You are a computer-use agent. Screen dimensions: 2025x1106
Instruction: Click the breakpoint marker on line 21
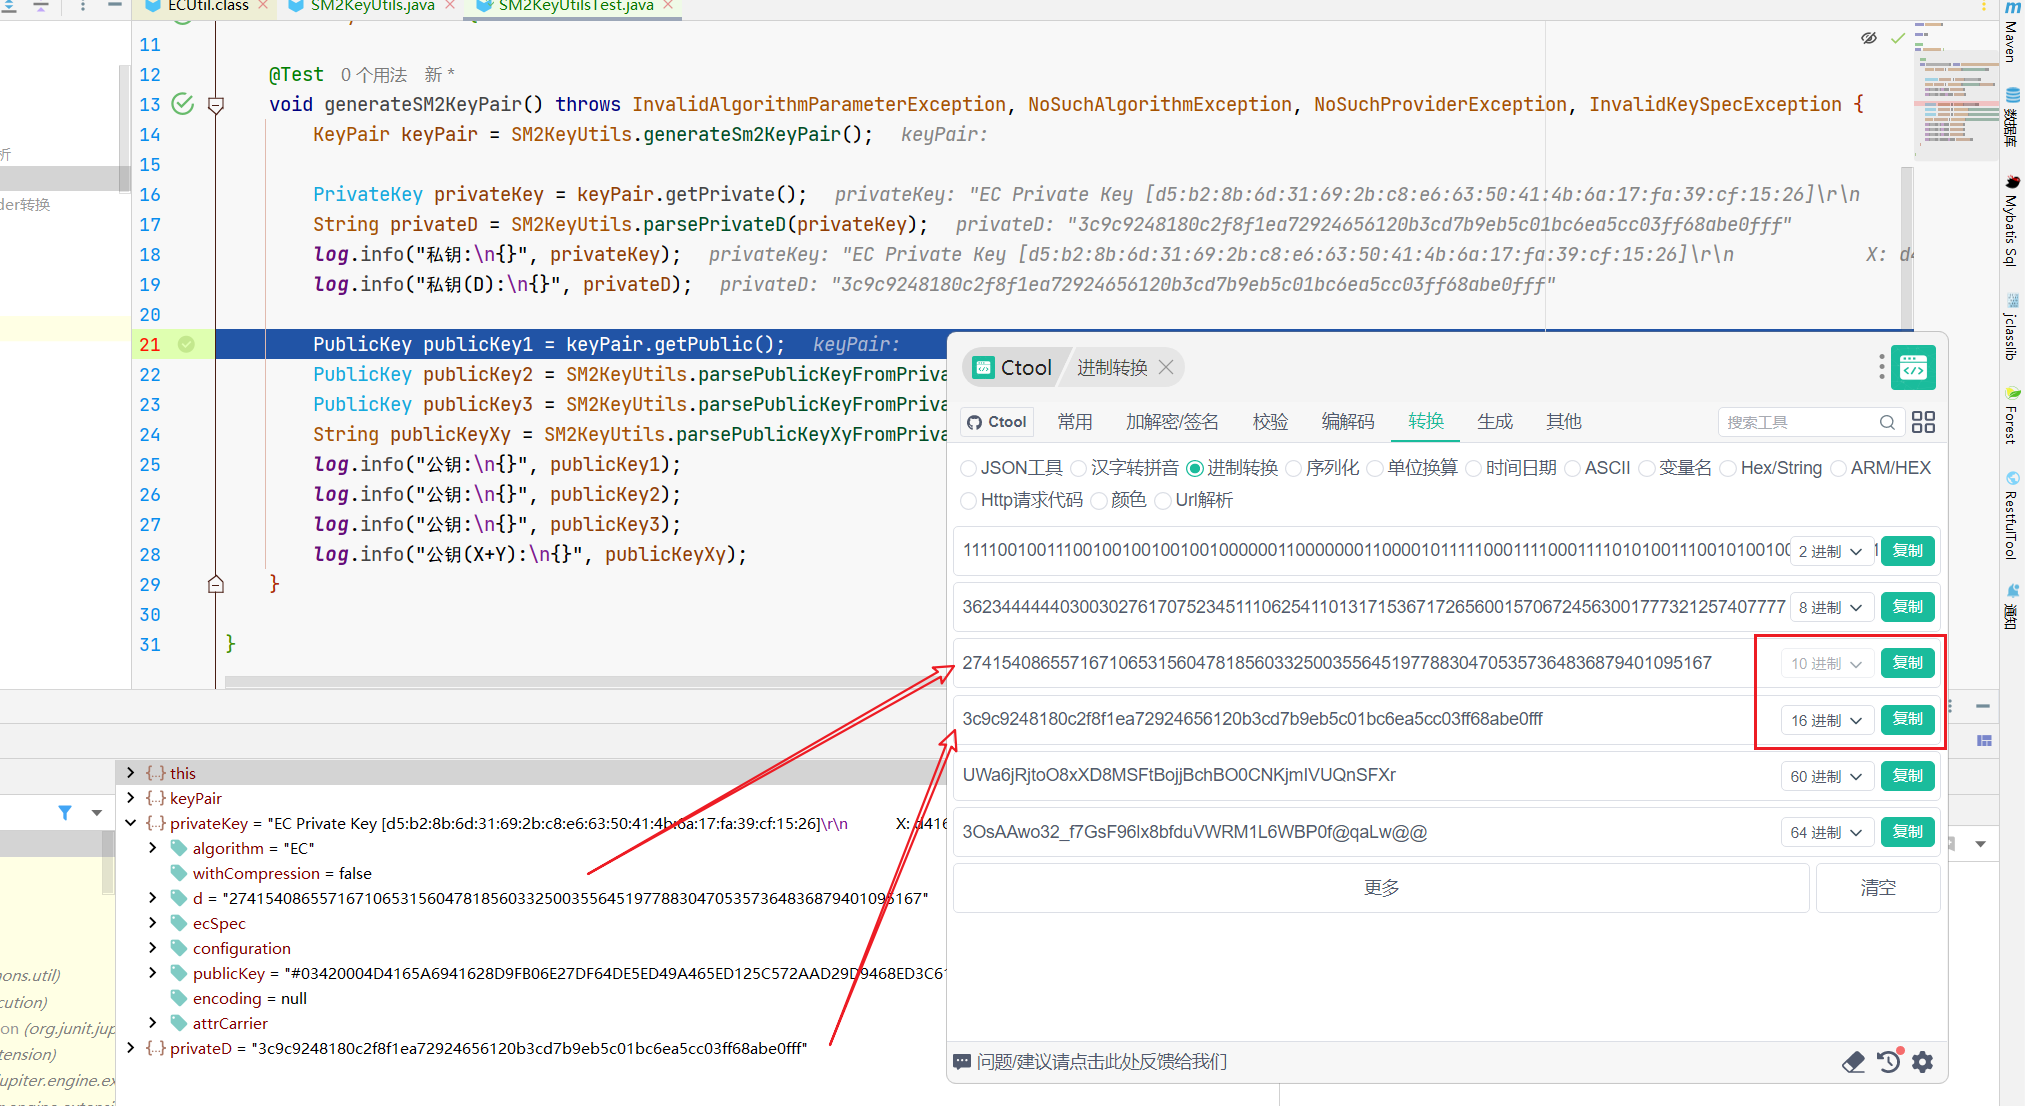pos(186,344)
